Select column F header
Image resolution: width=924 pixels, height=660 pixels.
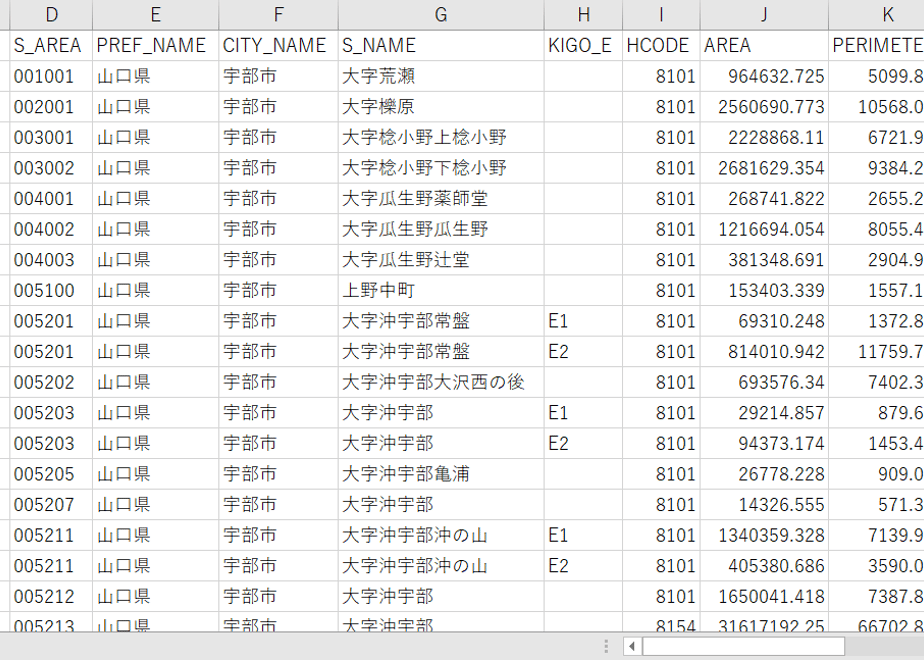279,15
